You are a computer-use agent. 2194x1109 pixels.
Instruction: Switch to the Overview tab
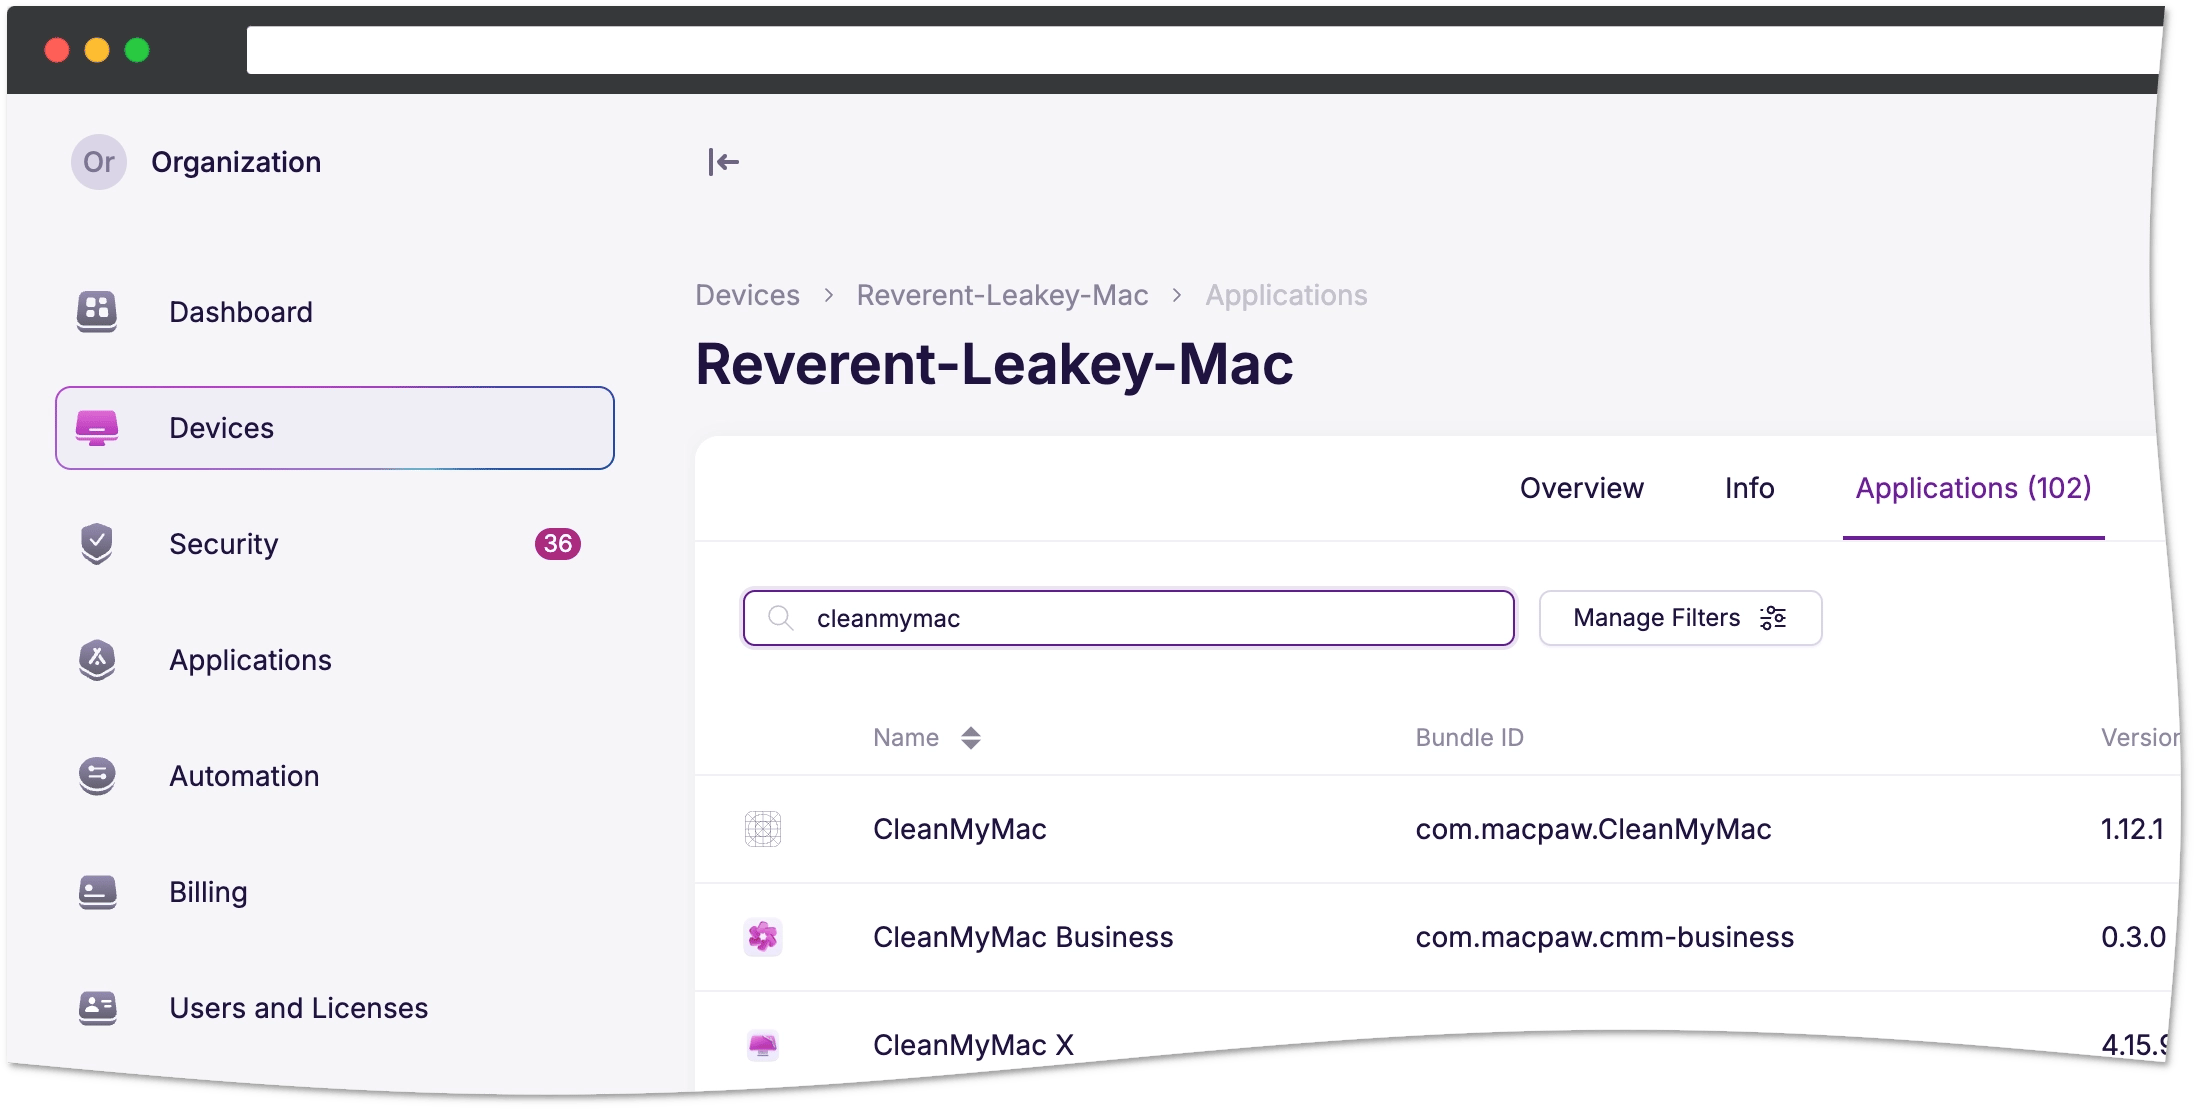(1581, 488)
